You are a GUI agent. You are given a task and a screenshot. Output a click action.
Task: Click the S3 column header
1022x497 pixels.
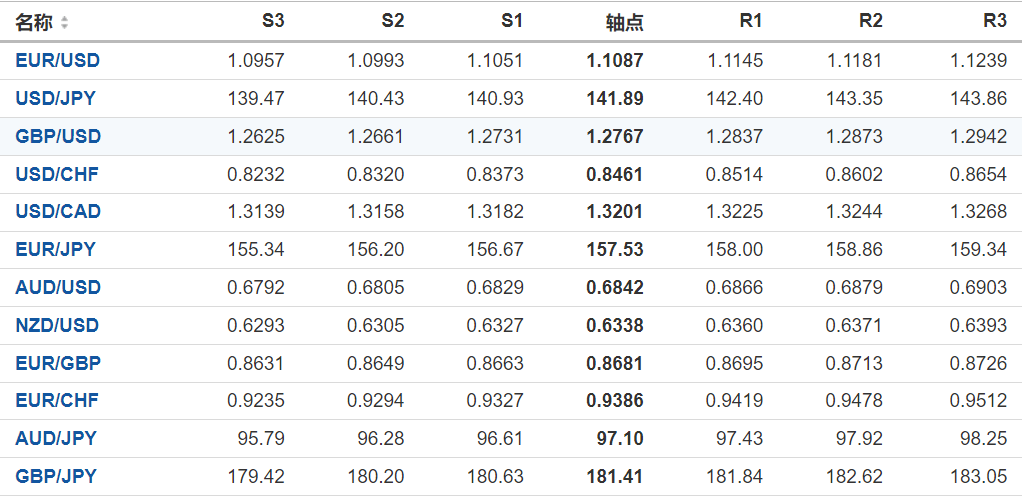273,21
